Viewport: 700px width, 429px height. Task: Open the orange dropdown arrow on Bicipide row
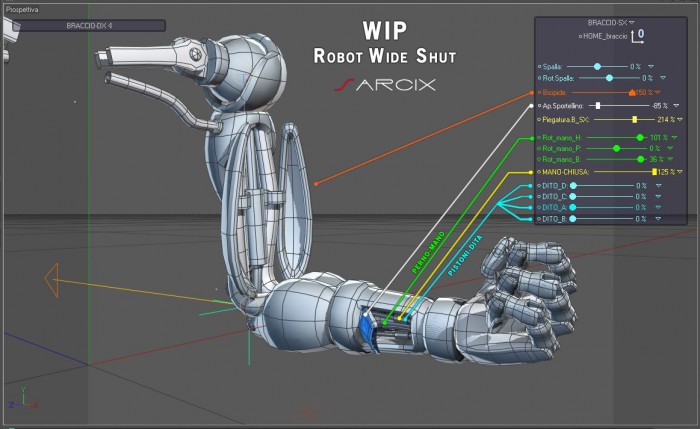click(658, 92)
